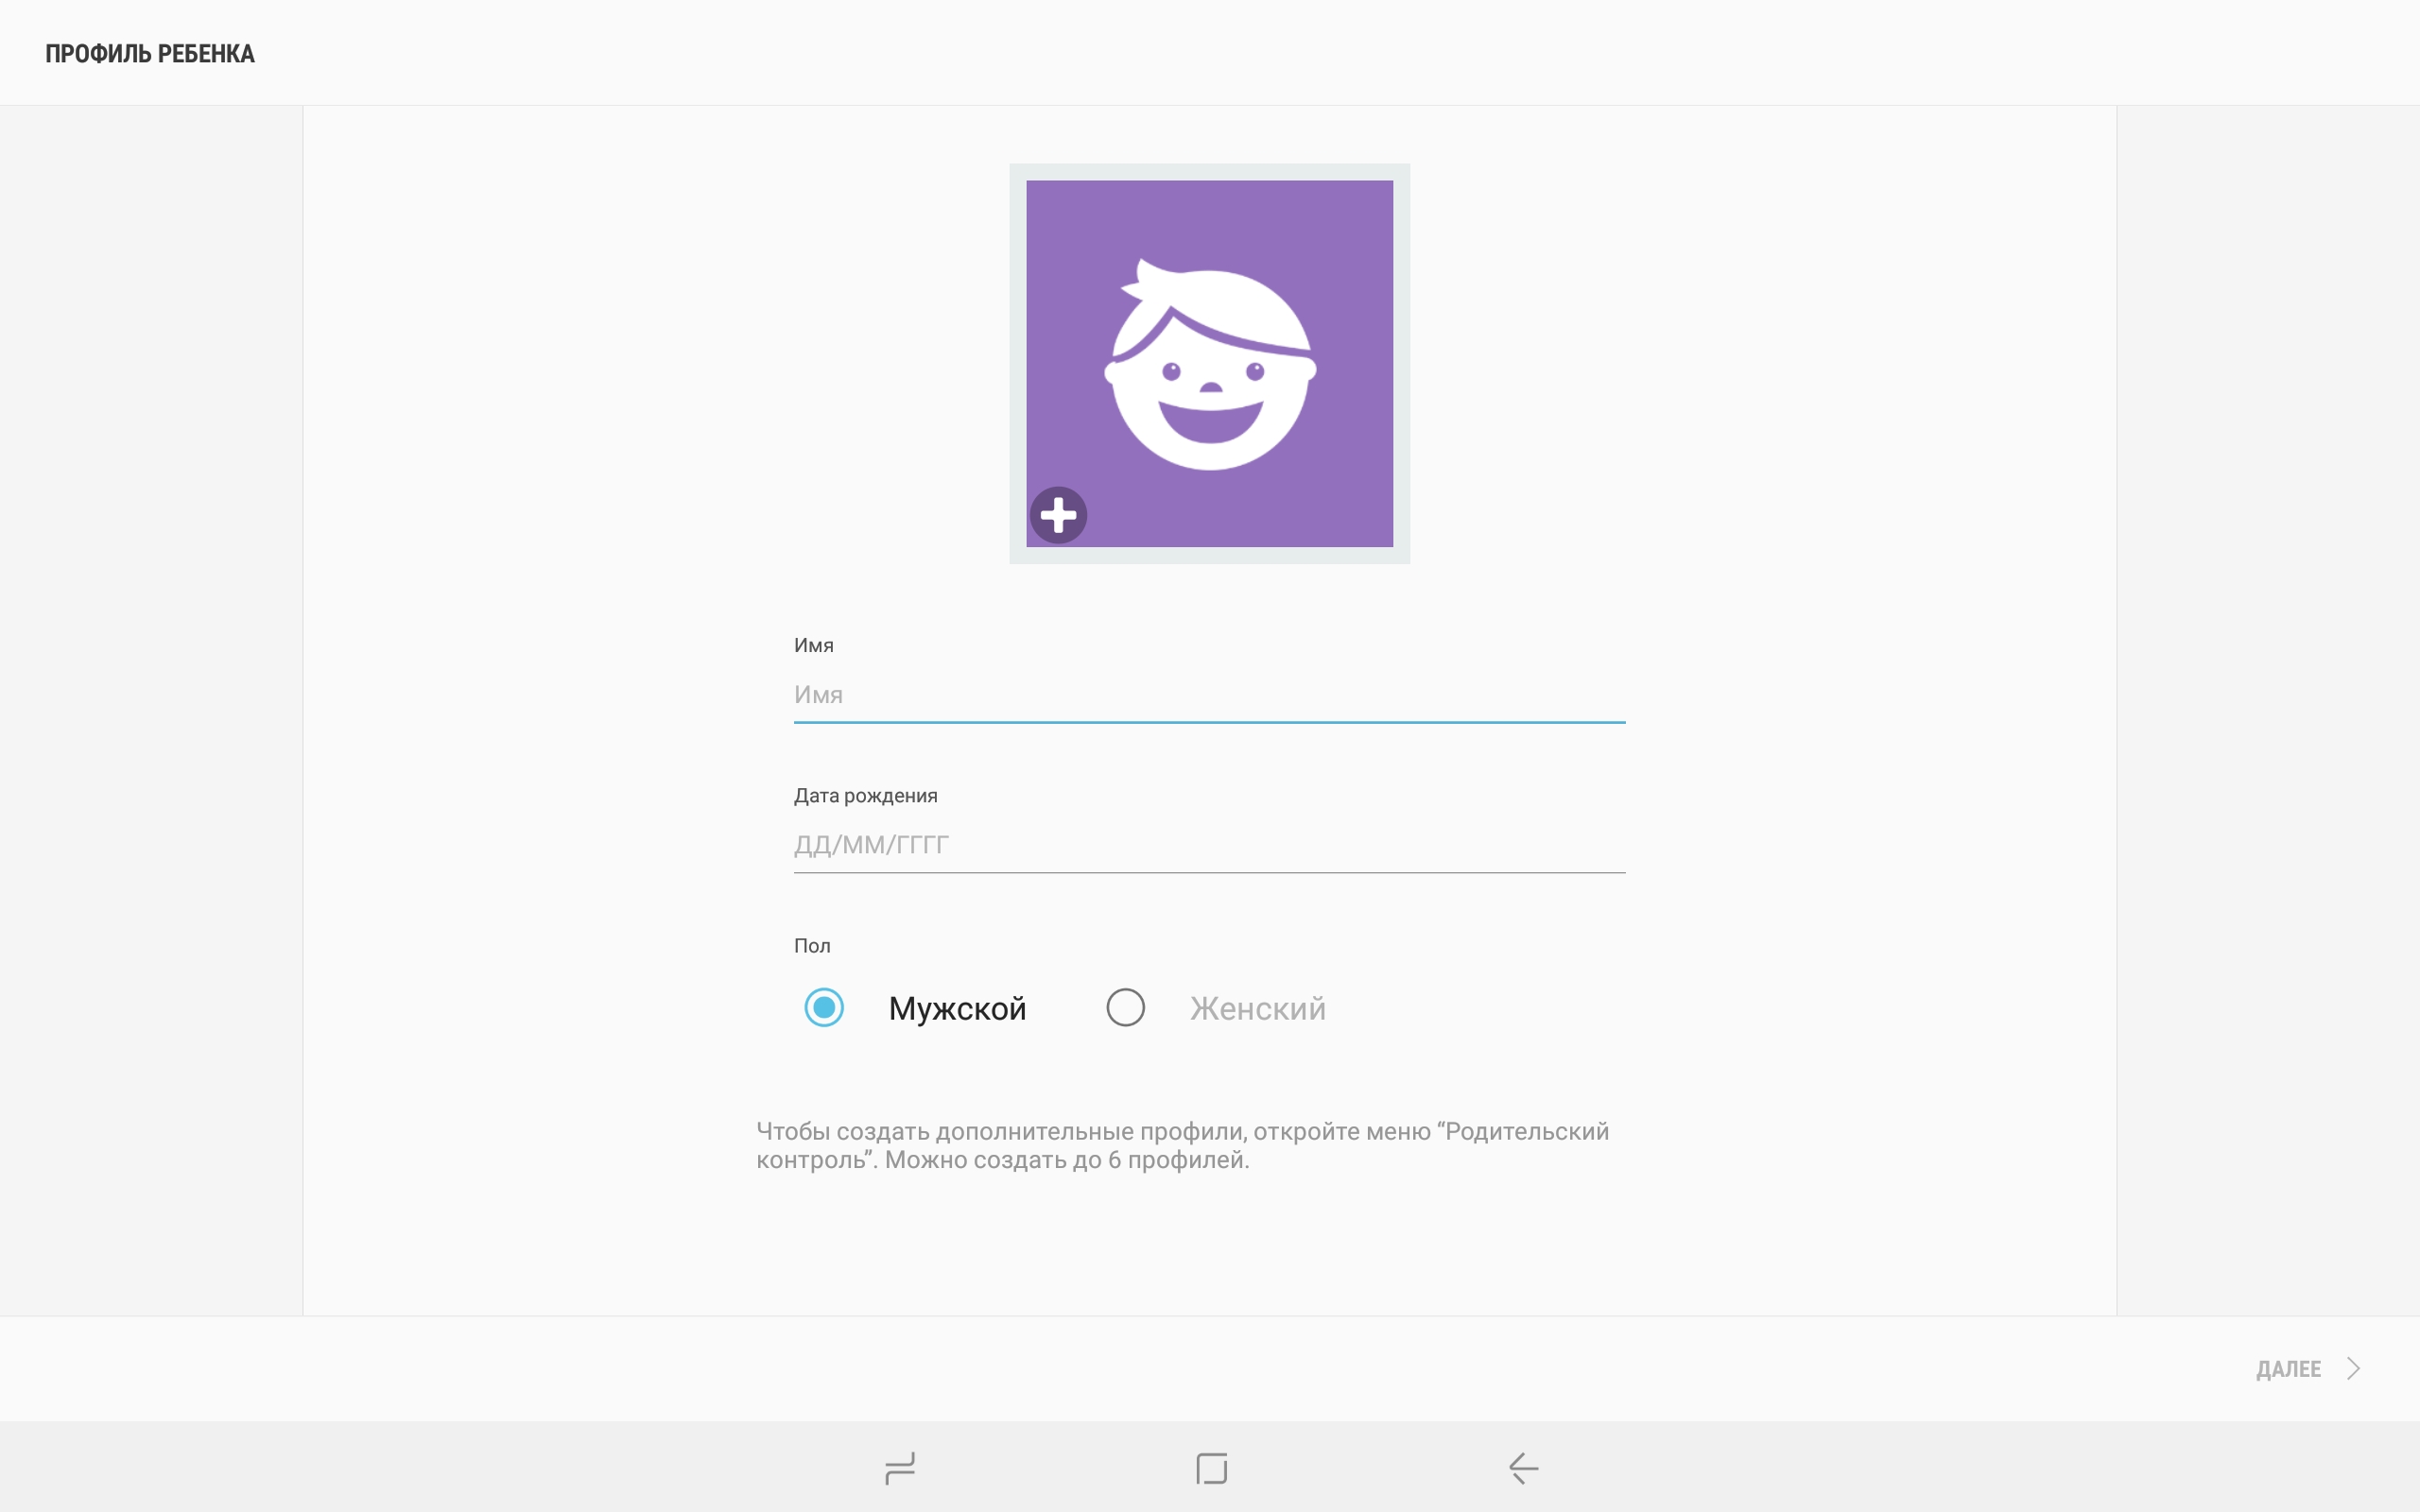The width and height of the screenshot is (2420, 1512).
Task: Click the chevron arrow beside ДАЛЕЕ
Action: [x=2353, y=1368]
